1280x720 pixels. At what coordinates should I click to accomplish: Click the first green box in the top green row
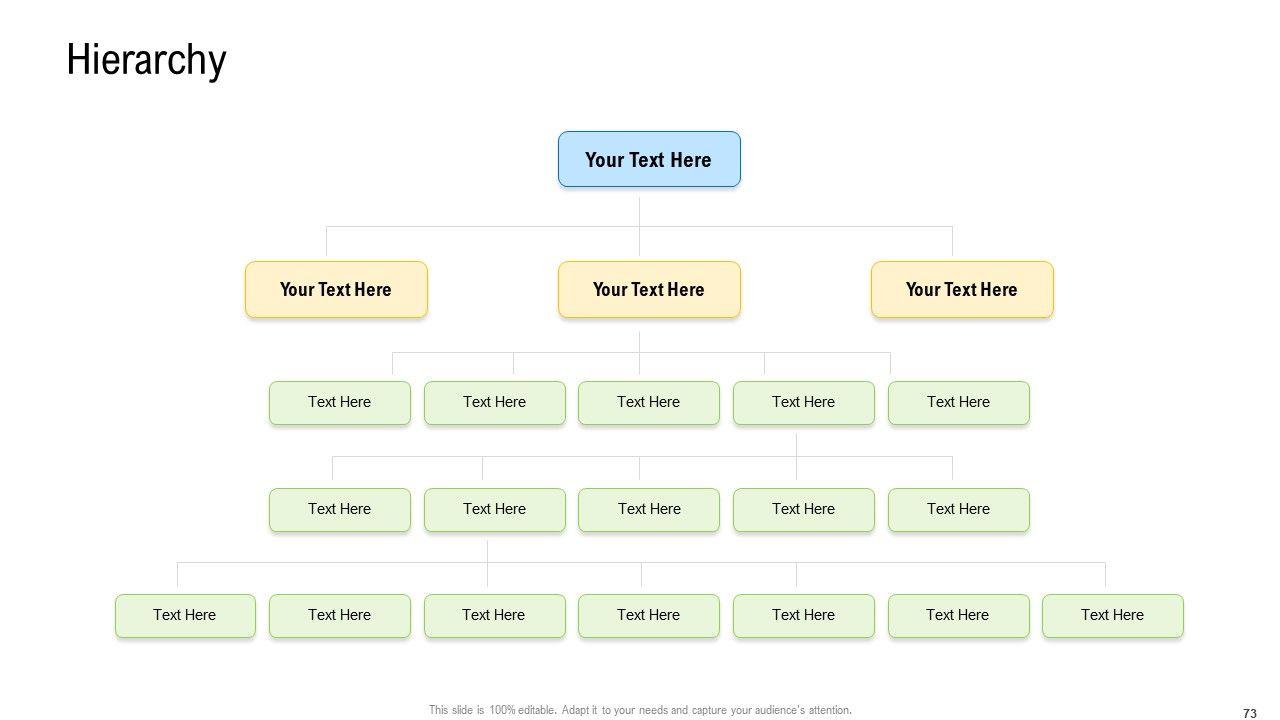pos(340,403)
